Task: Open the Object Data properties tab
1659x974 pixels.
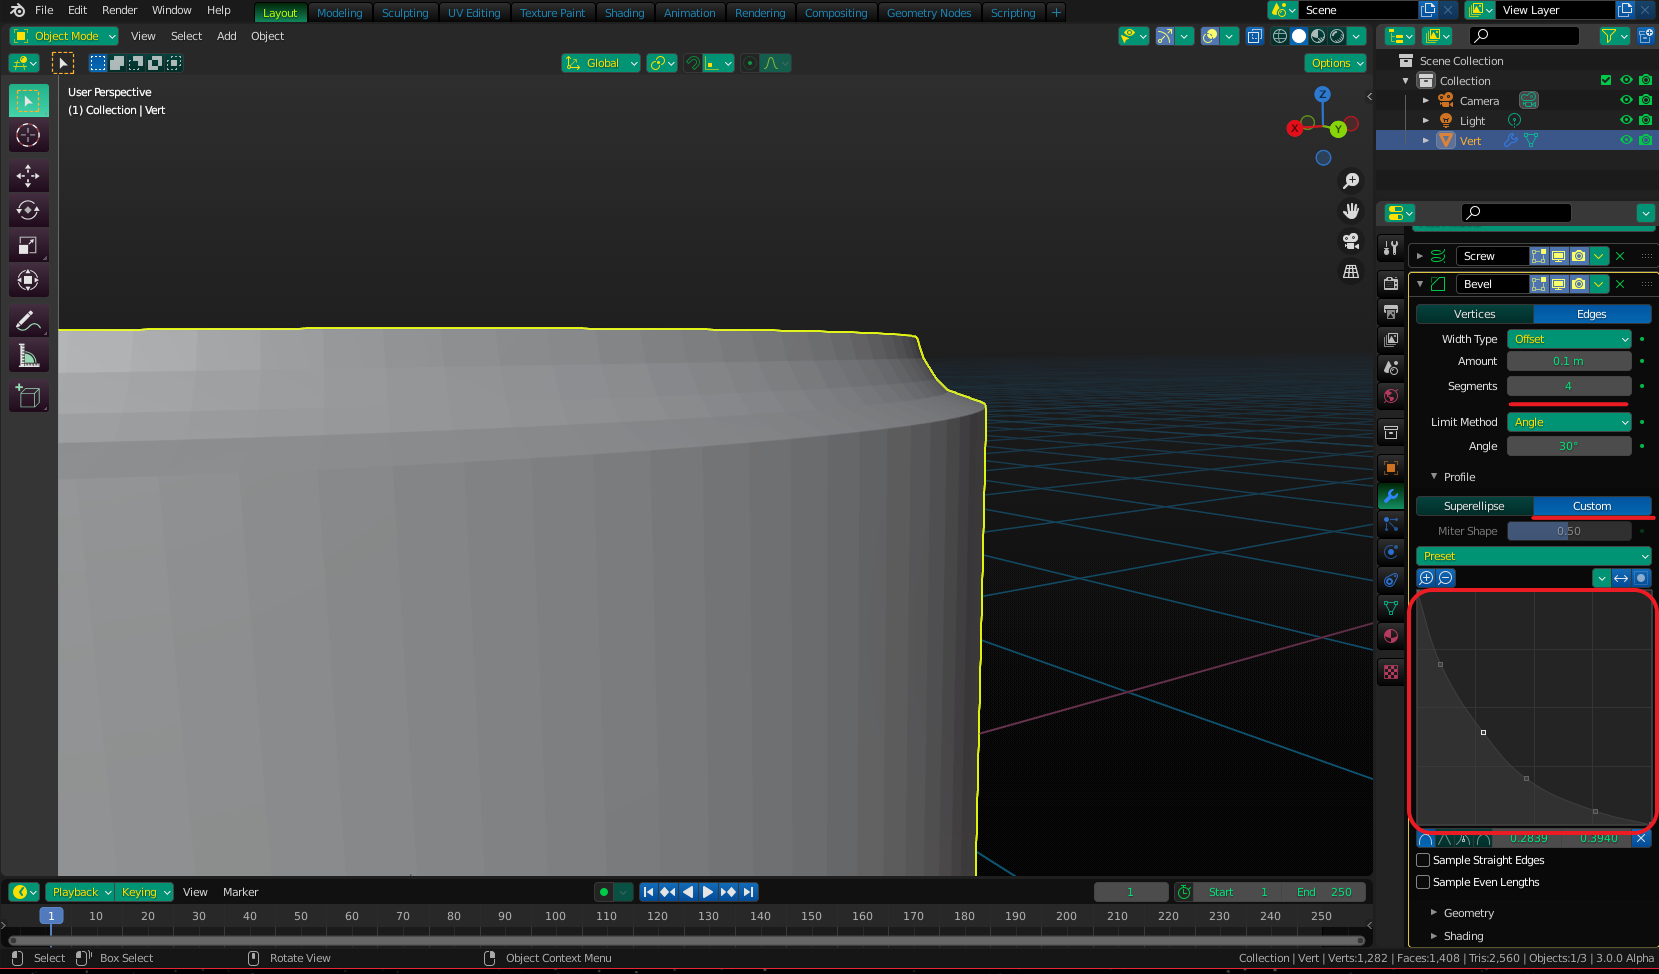Action: click(x=1391, y=608)
